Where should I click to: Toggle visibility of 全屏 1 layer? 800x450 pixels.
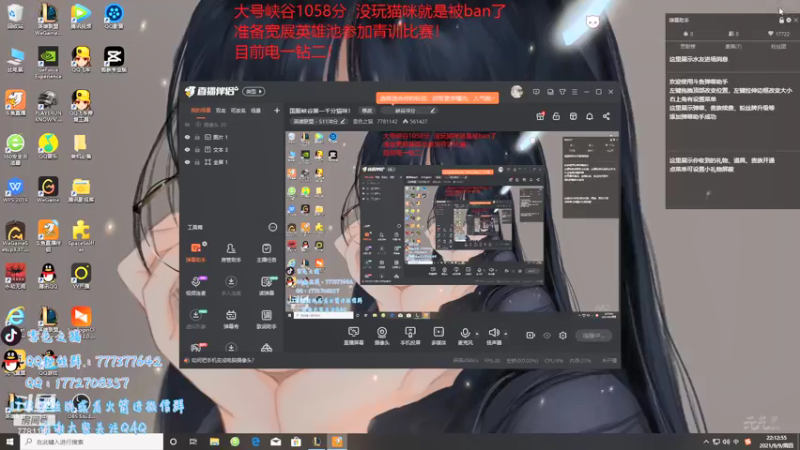click(187, 162)
